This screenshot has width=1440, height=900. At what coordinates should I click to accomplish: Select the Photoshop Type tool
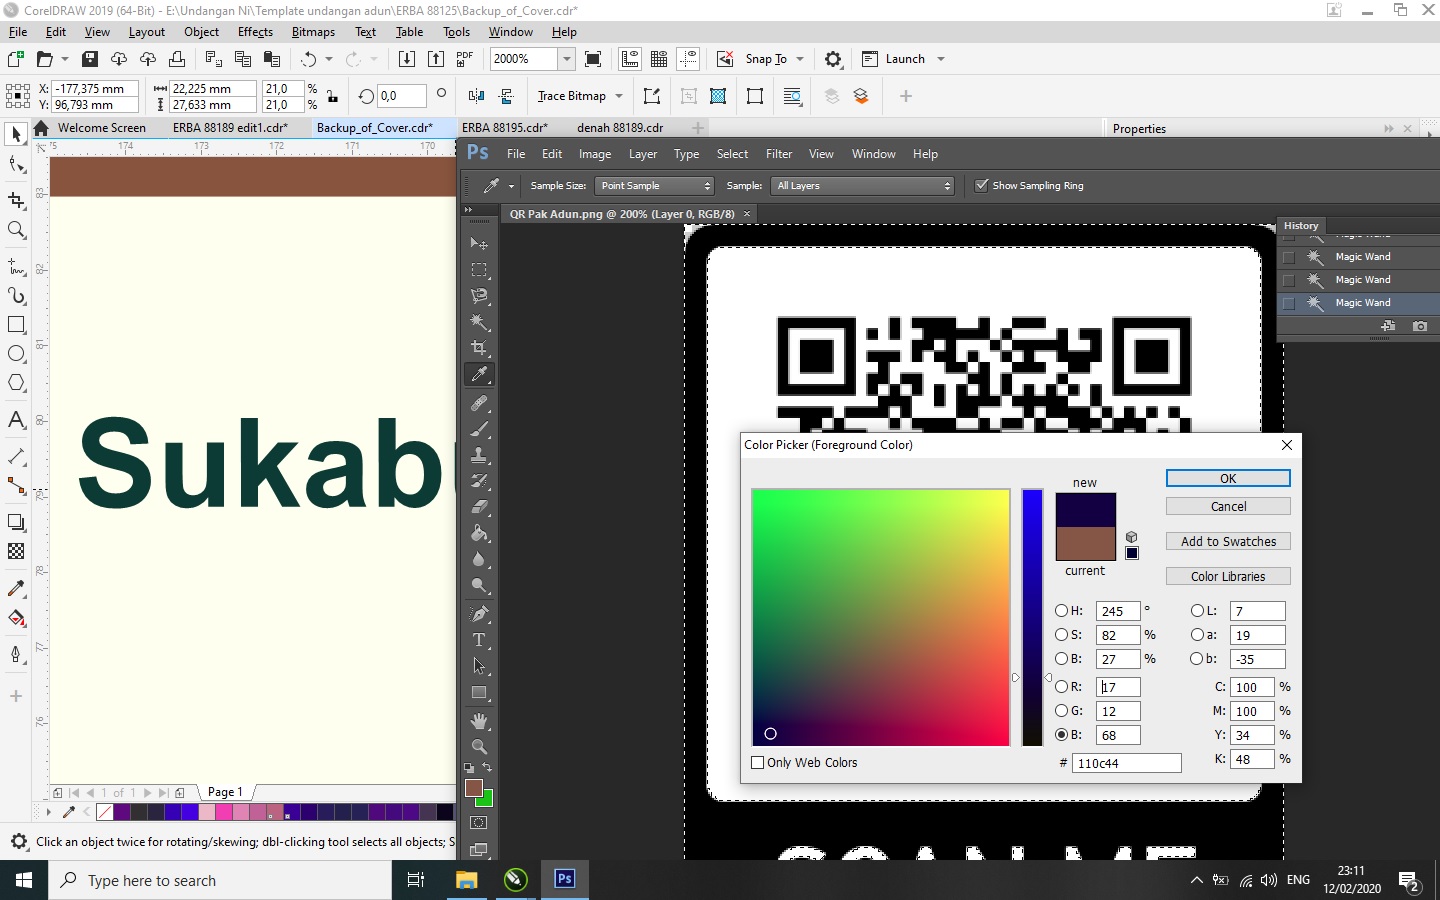pyautogui.click(x=479, y=640)
